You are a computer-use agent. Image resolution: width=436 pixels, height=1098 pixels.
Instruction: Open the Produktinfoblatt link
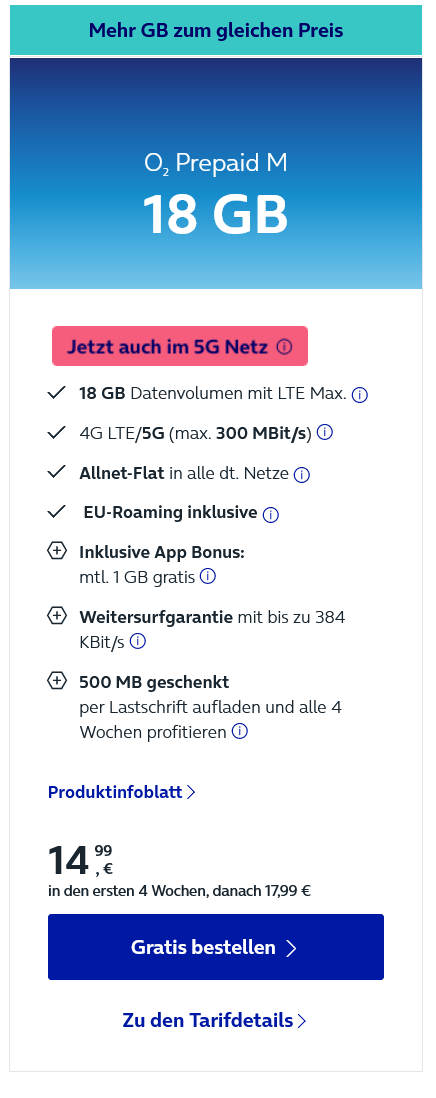(x=122, y=792)
